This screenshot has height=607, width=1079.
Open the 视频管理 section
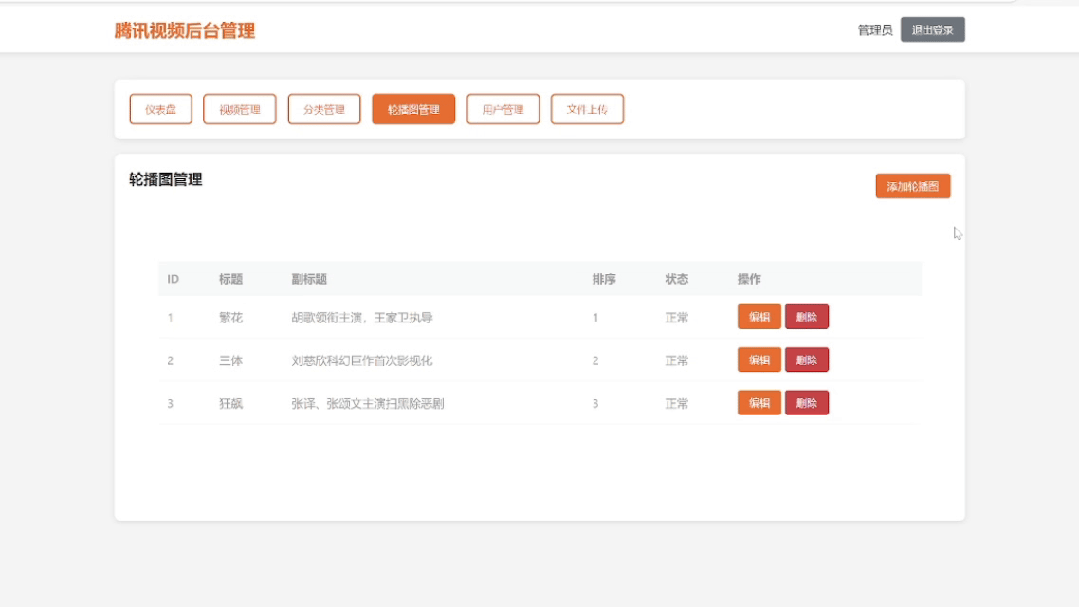pos(239,109)
